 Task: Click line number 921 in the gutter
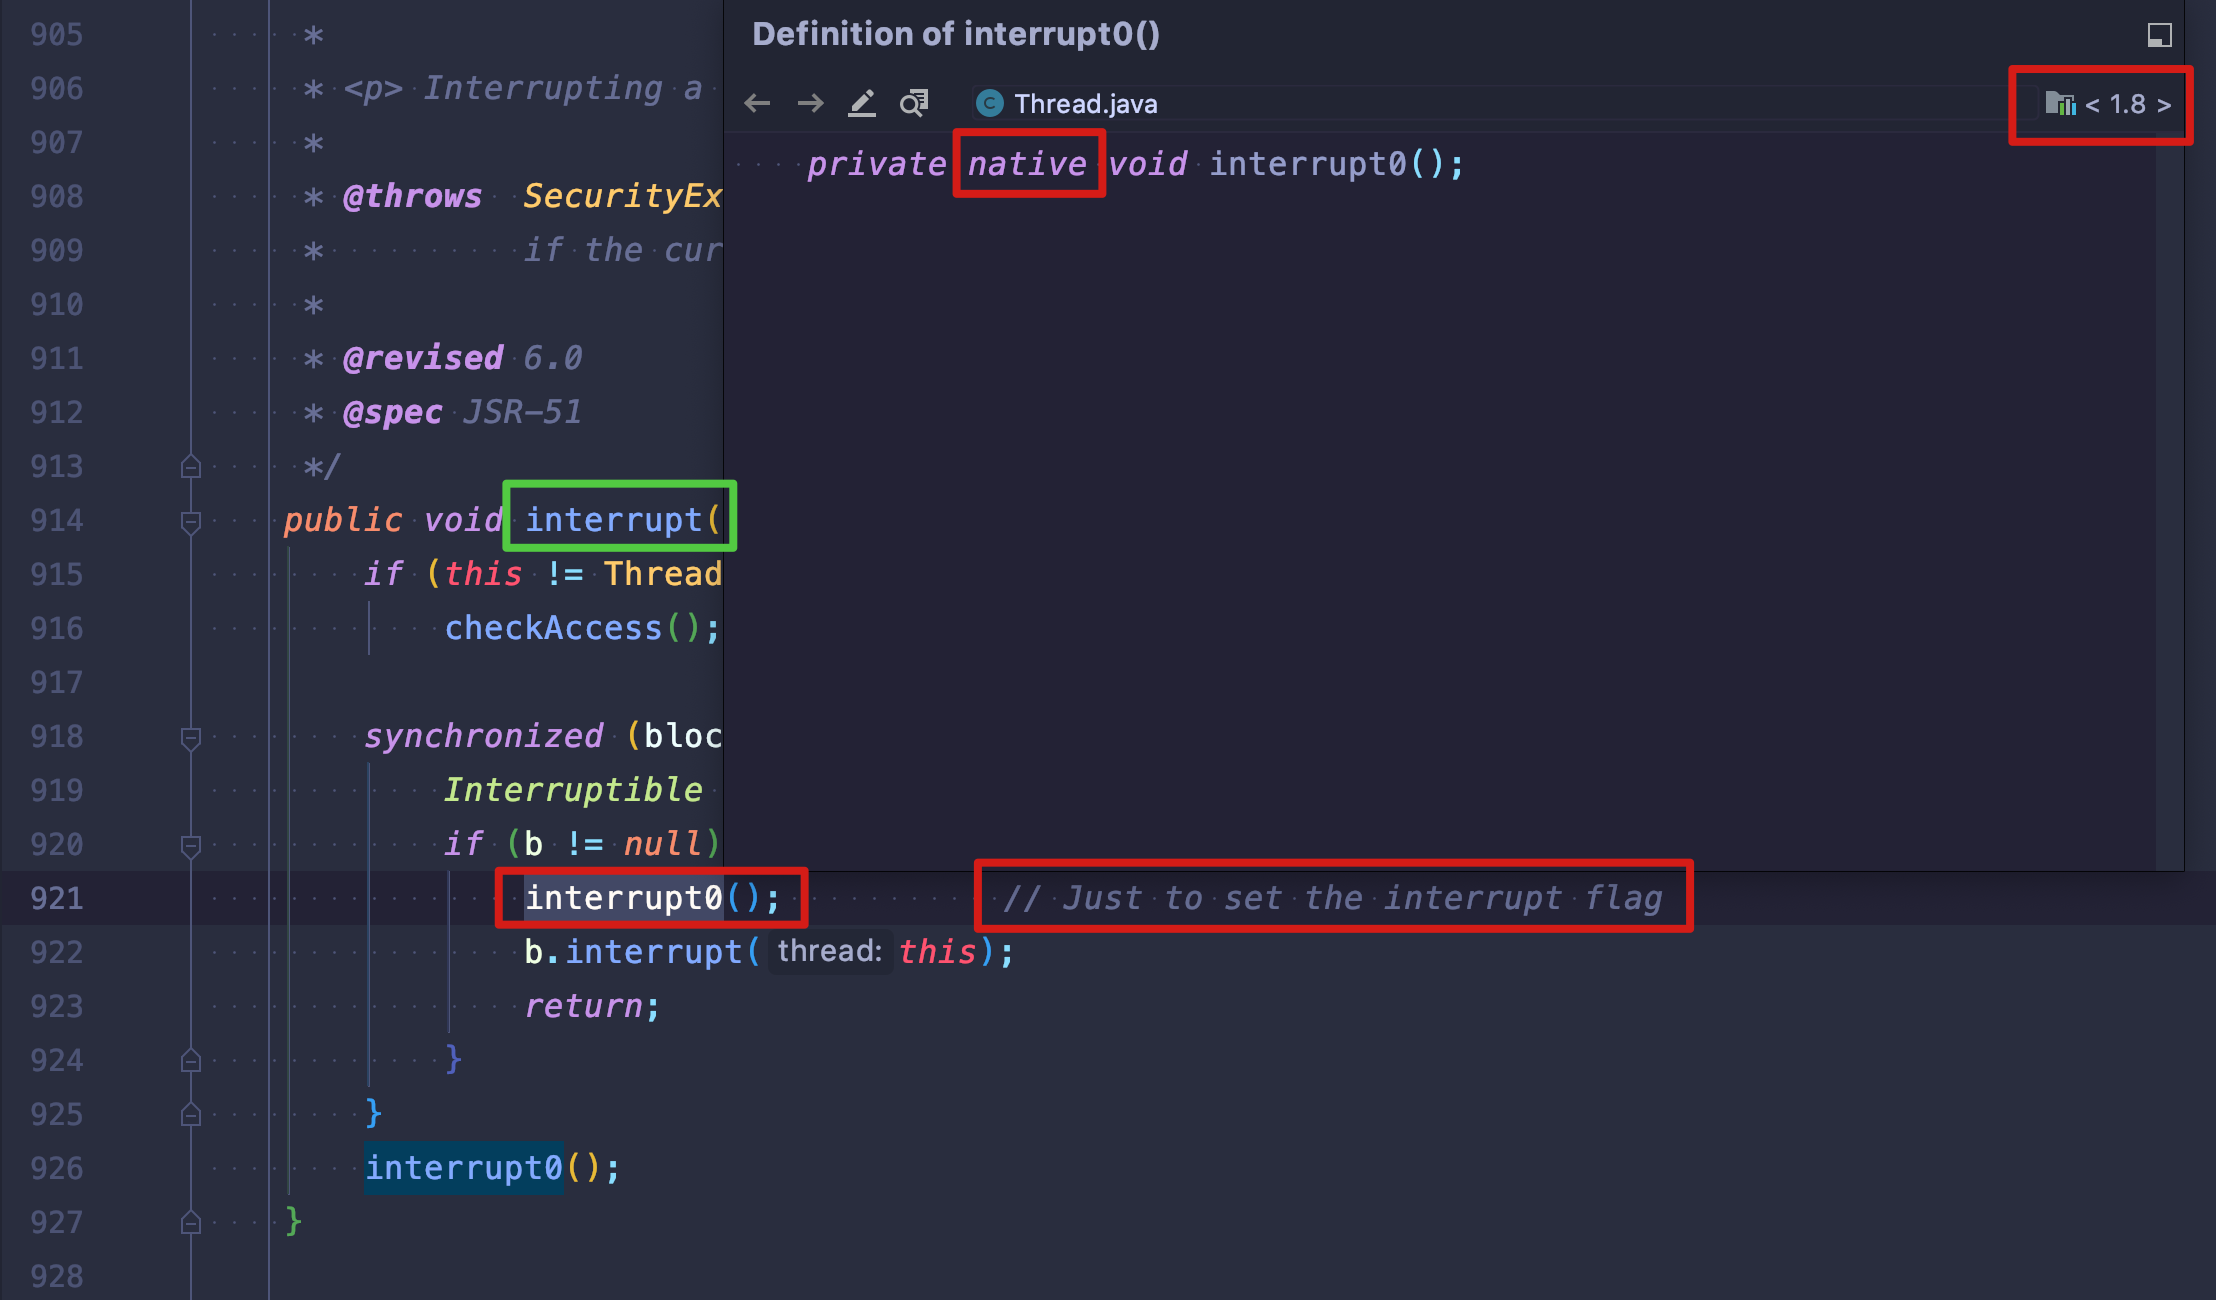pyautogui.click(x=57, y=898)
